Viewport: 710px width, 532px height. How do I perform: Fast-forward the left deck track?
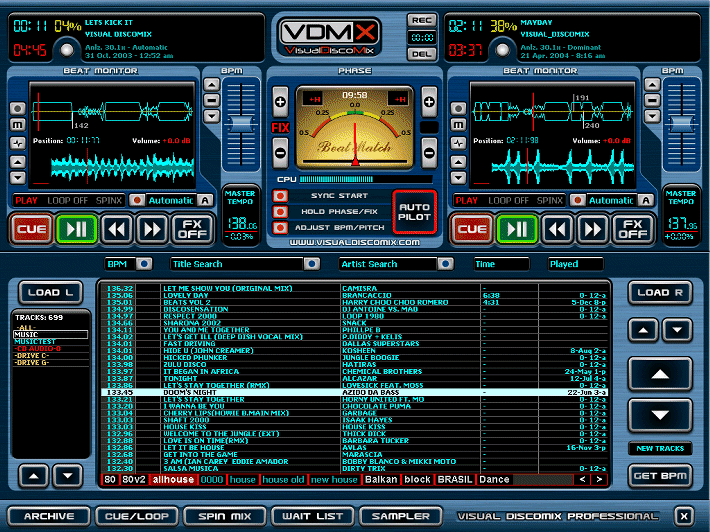tap(153, 229)
